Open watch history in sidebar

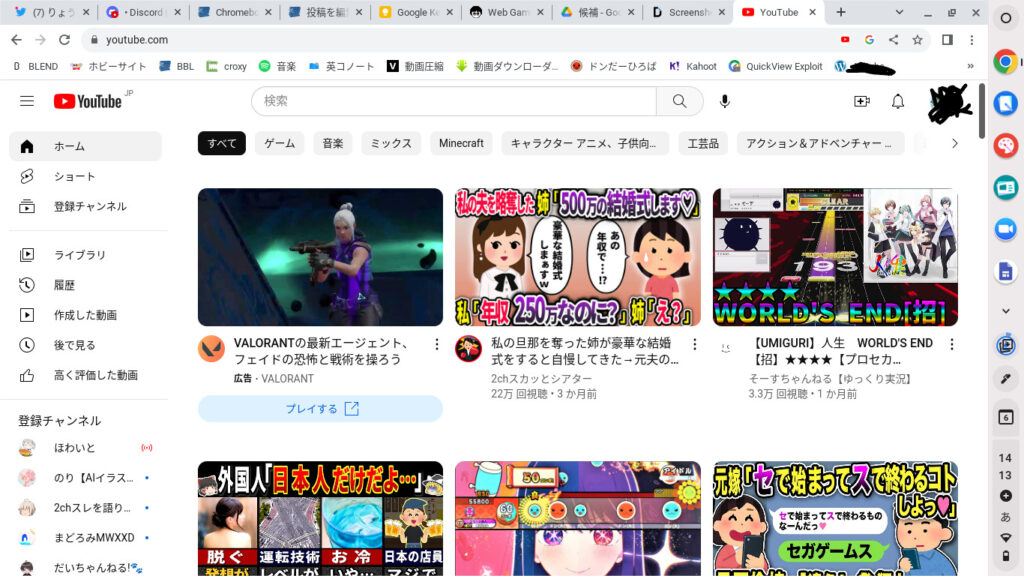click(x=68, y=285)
